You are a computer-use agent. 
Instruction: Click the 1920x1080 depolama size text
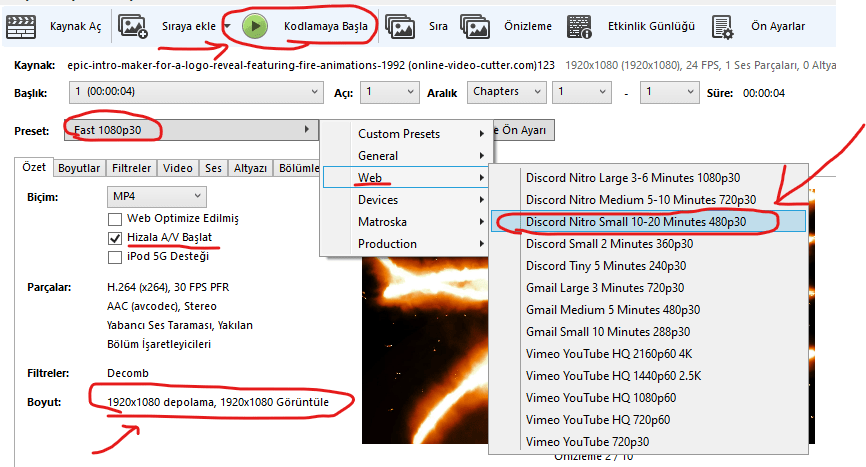(218, 402)
